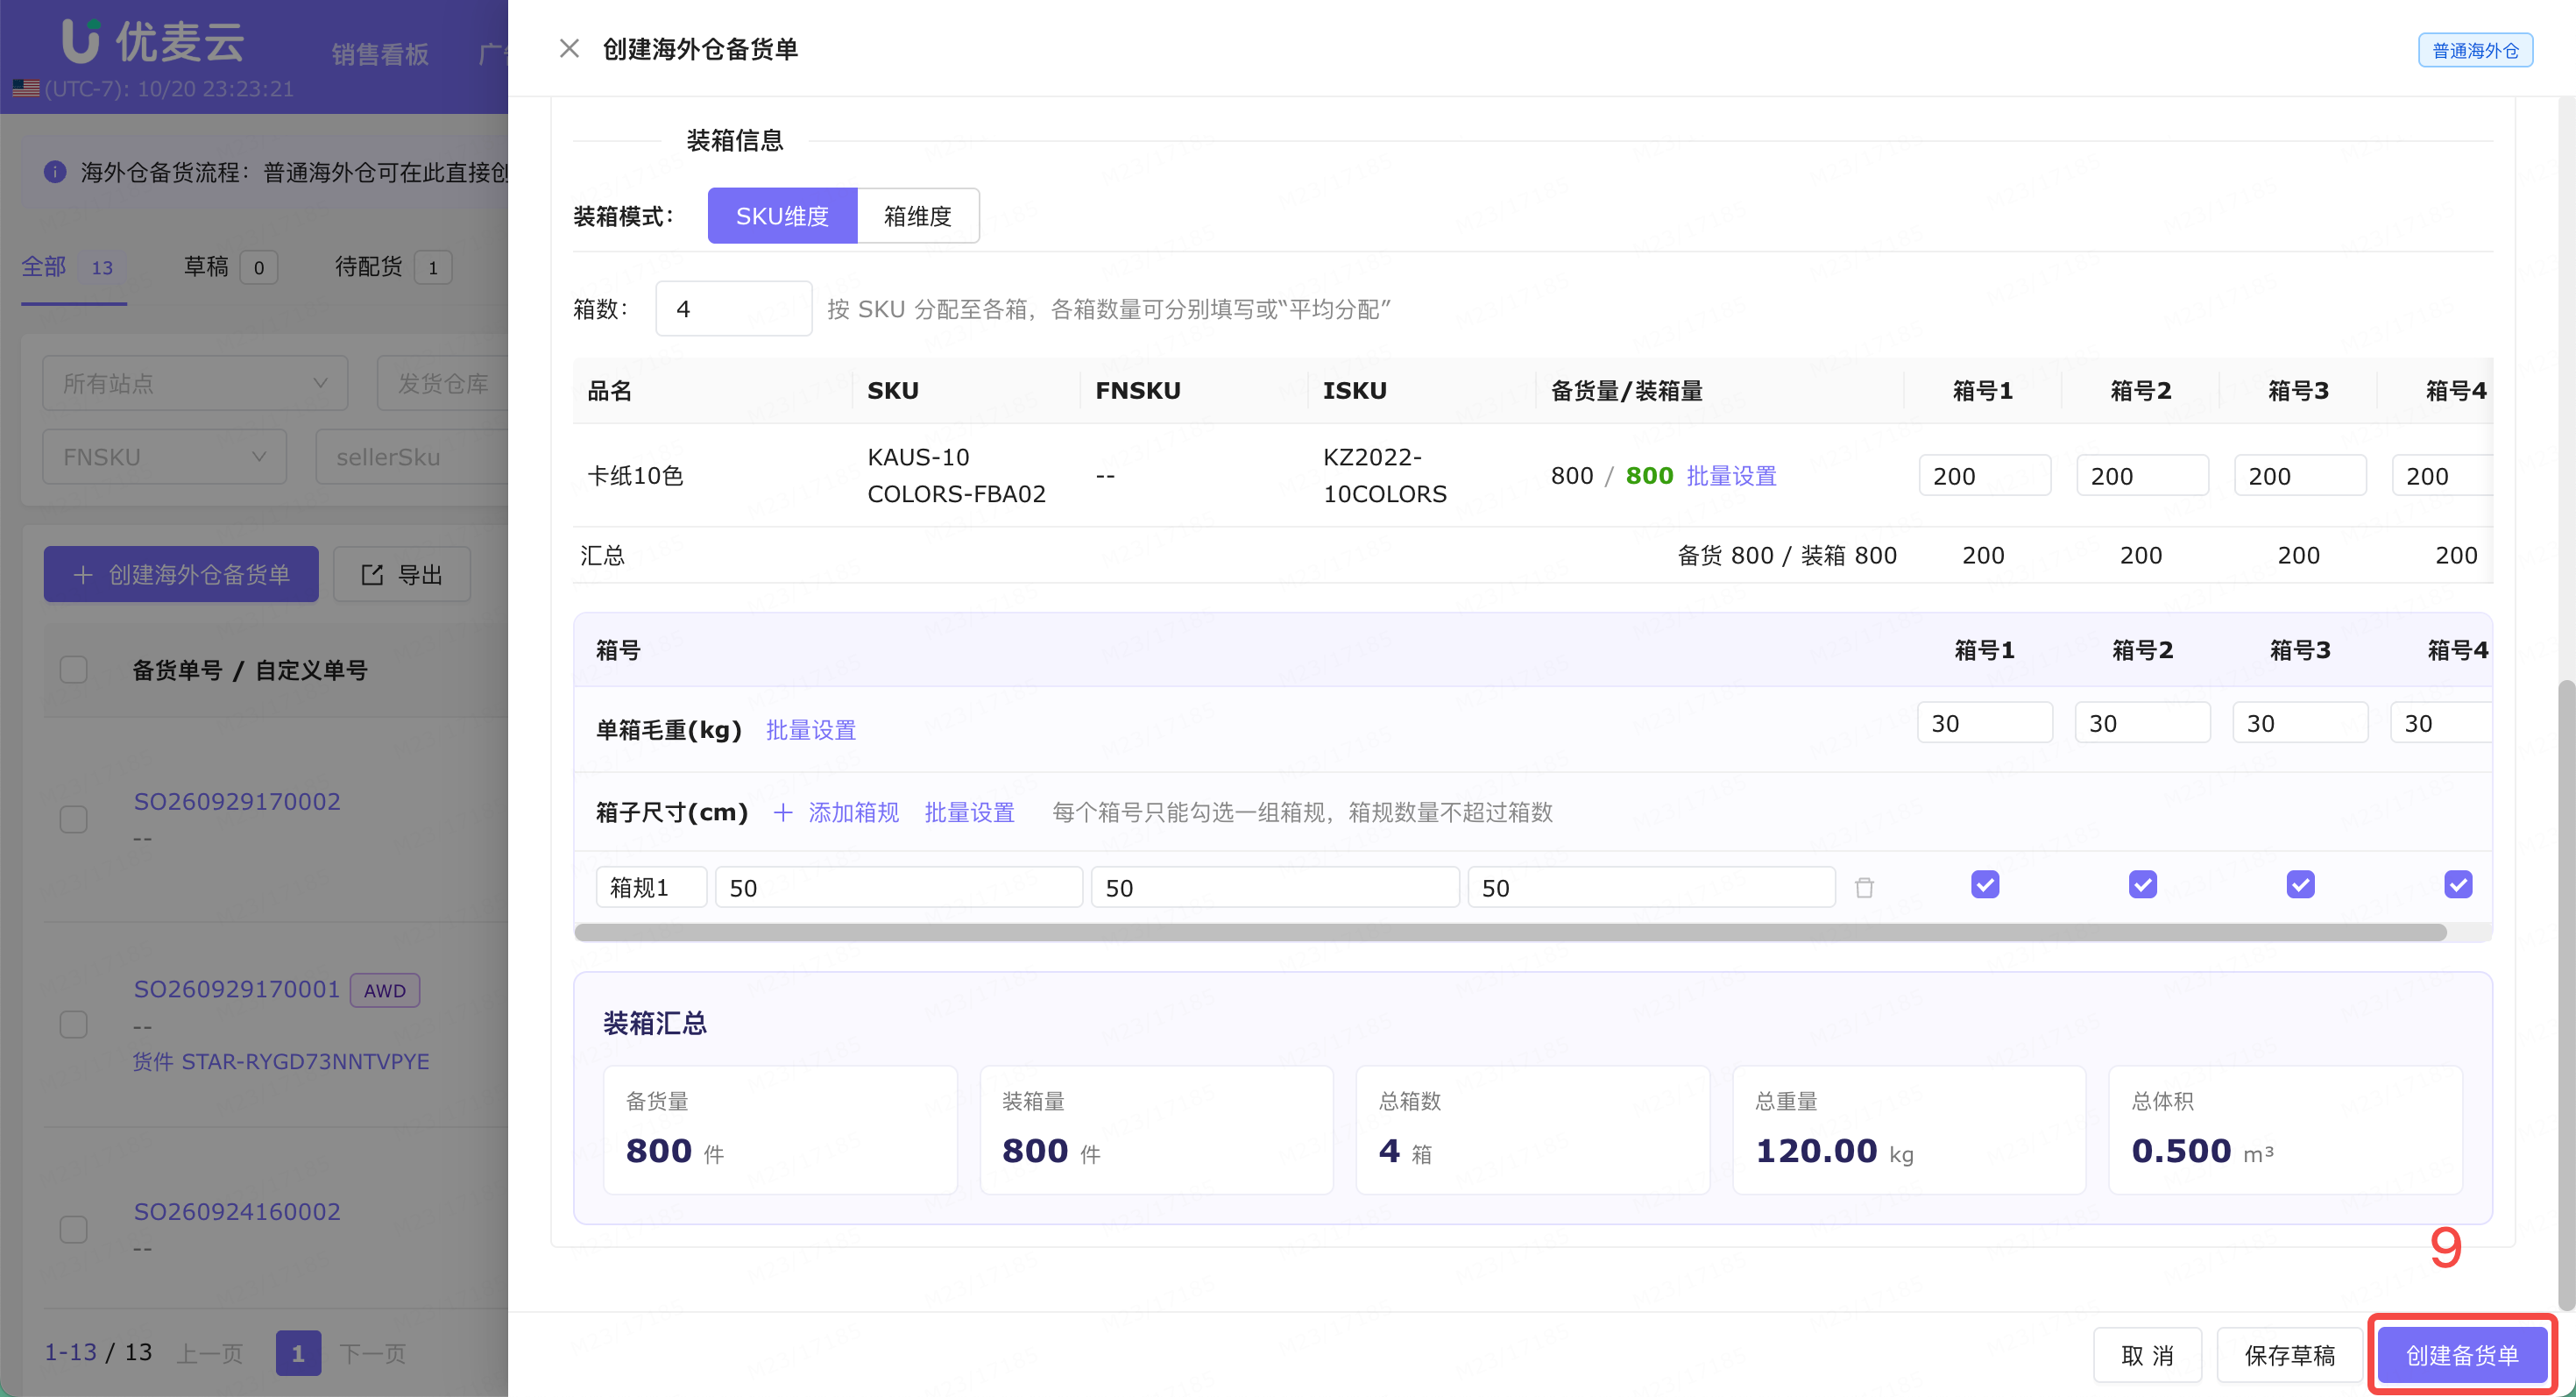
Task: Click the 优麦云 logo in the header
Action: [152, 40]
